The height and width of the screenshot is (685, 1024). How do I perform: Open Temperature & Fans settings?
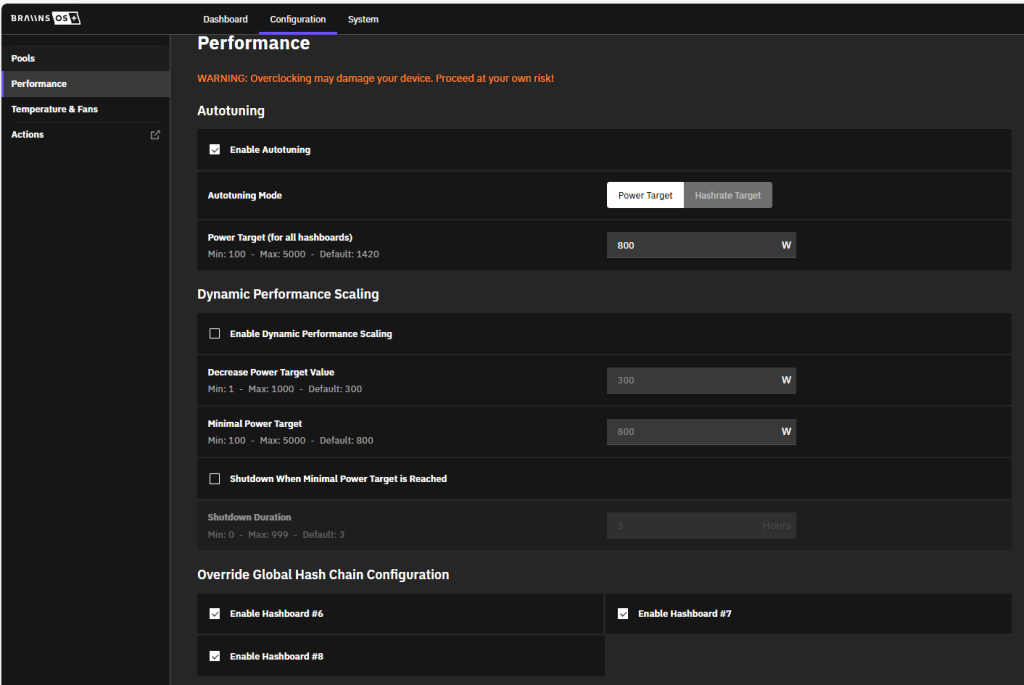(x=55, y=109)
